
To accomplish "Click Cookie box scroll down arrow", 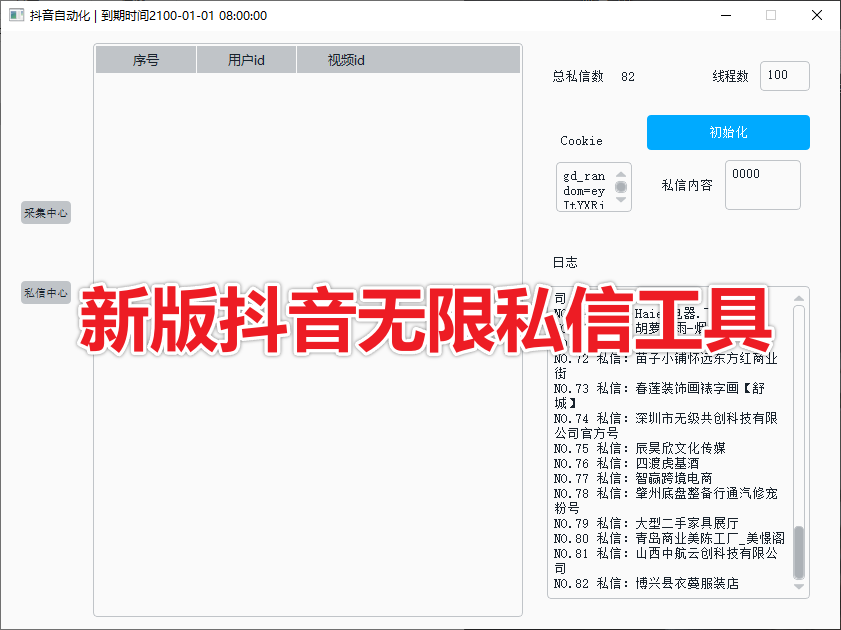I will (621, 199).
